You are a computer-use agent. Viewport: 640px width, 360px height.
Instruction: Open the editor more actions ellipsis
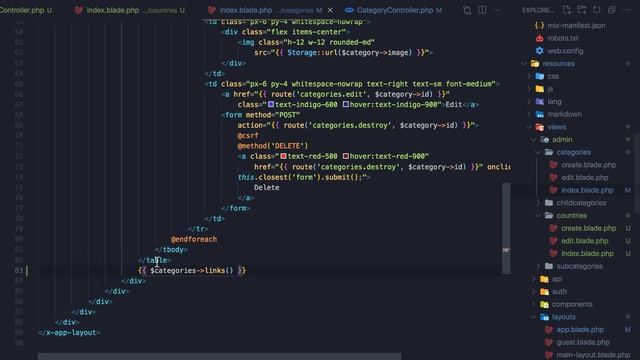[497, 10]
